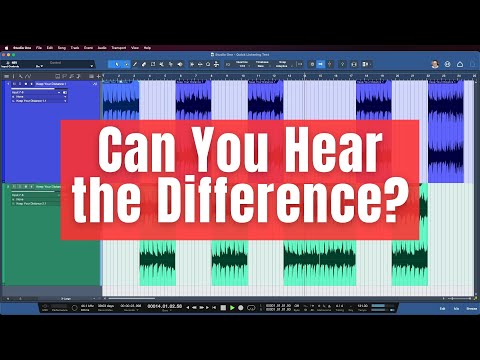Click the Stop button in the transport
The width and height of the screenshot is (480, 360).
coord(223,308)
